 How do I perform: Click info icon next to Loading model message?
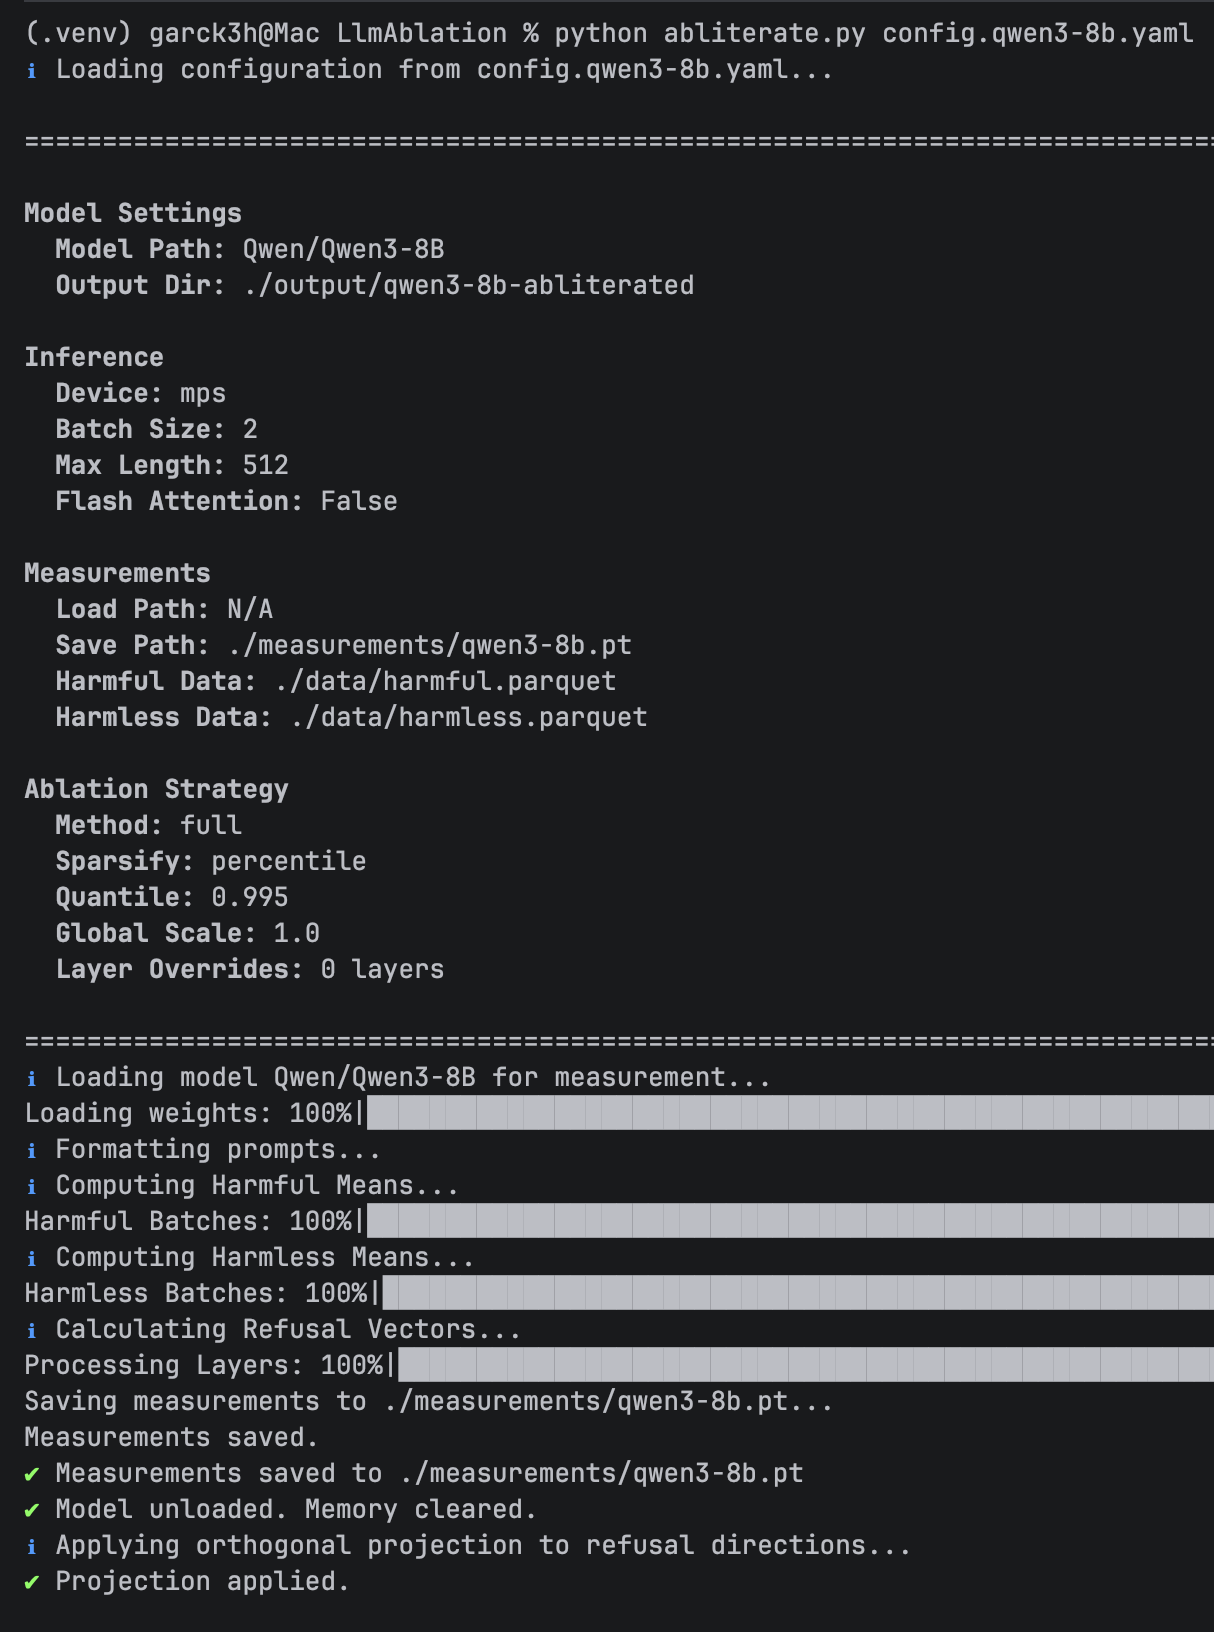point(32,1079)
